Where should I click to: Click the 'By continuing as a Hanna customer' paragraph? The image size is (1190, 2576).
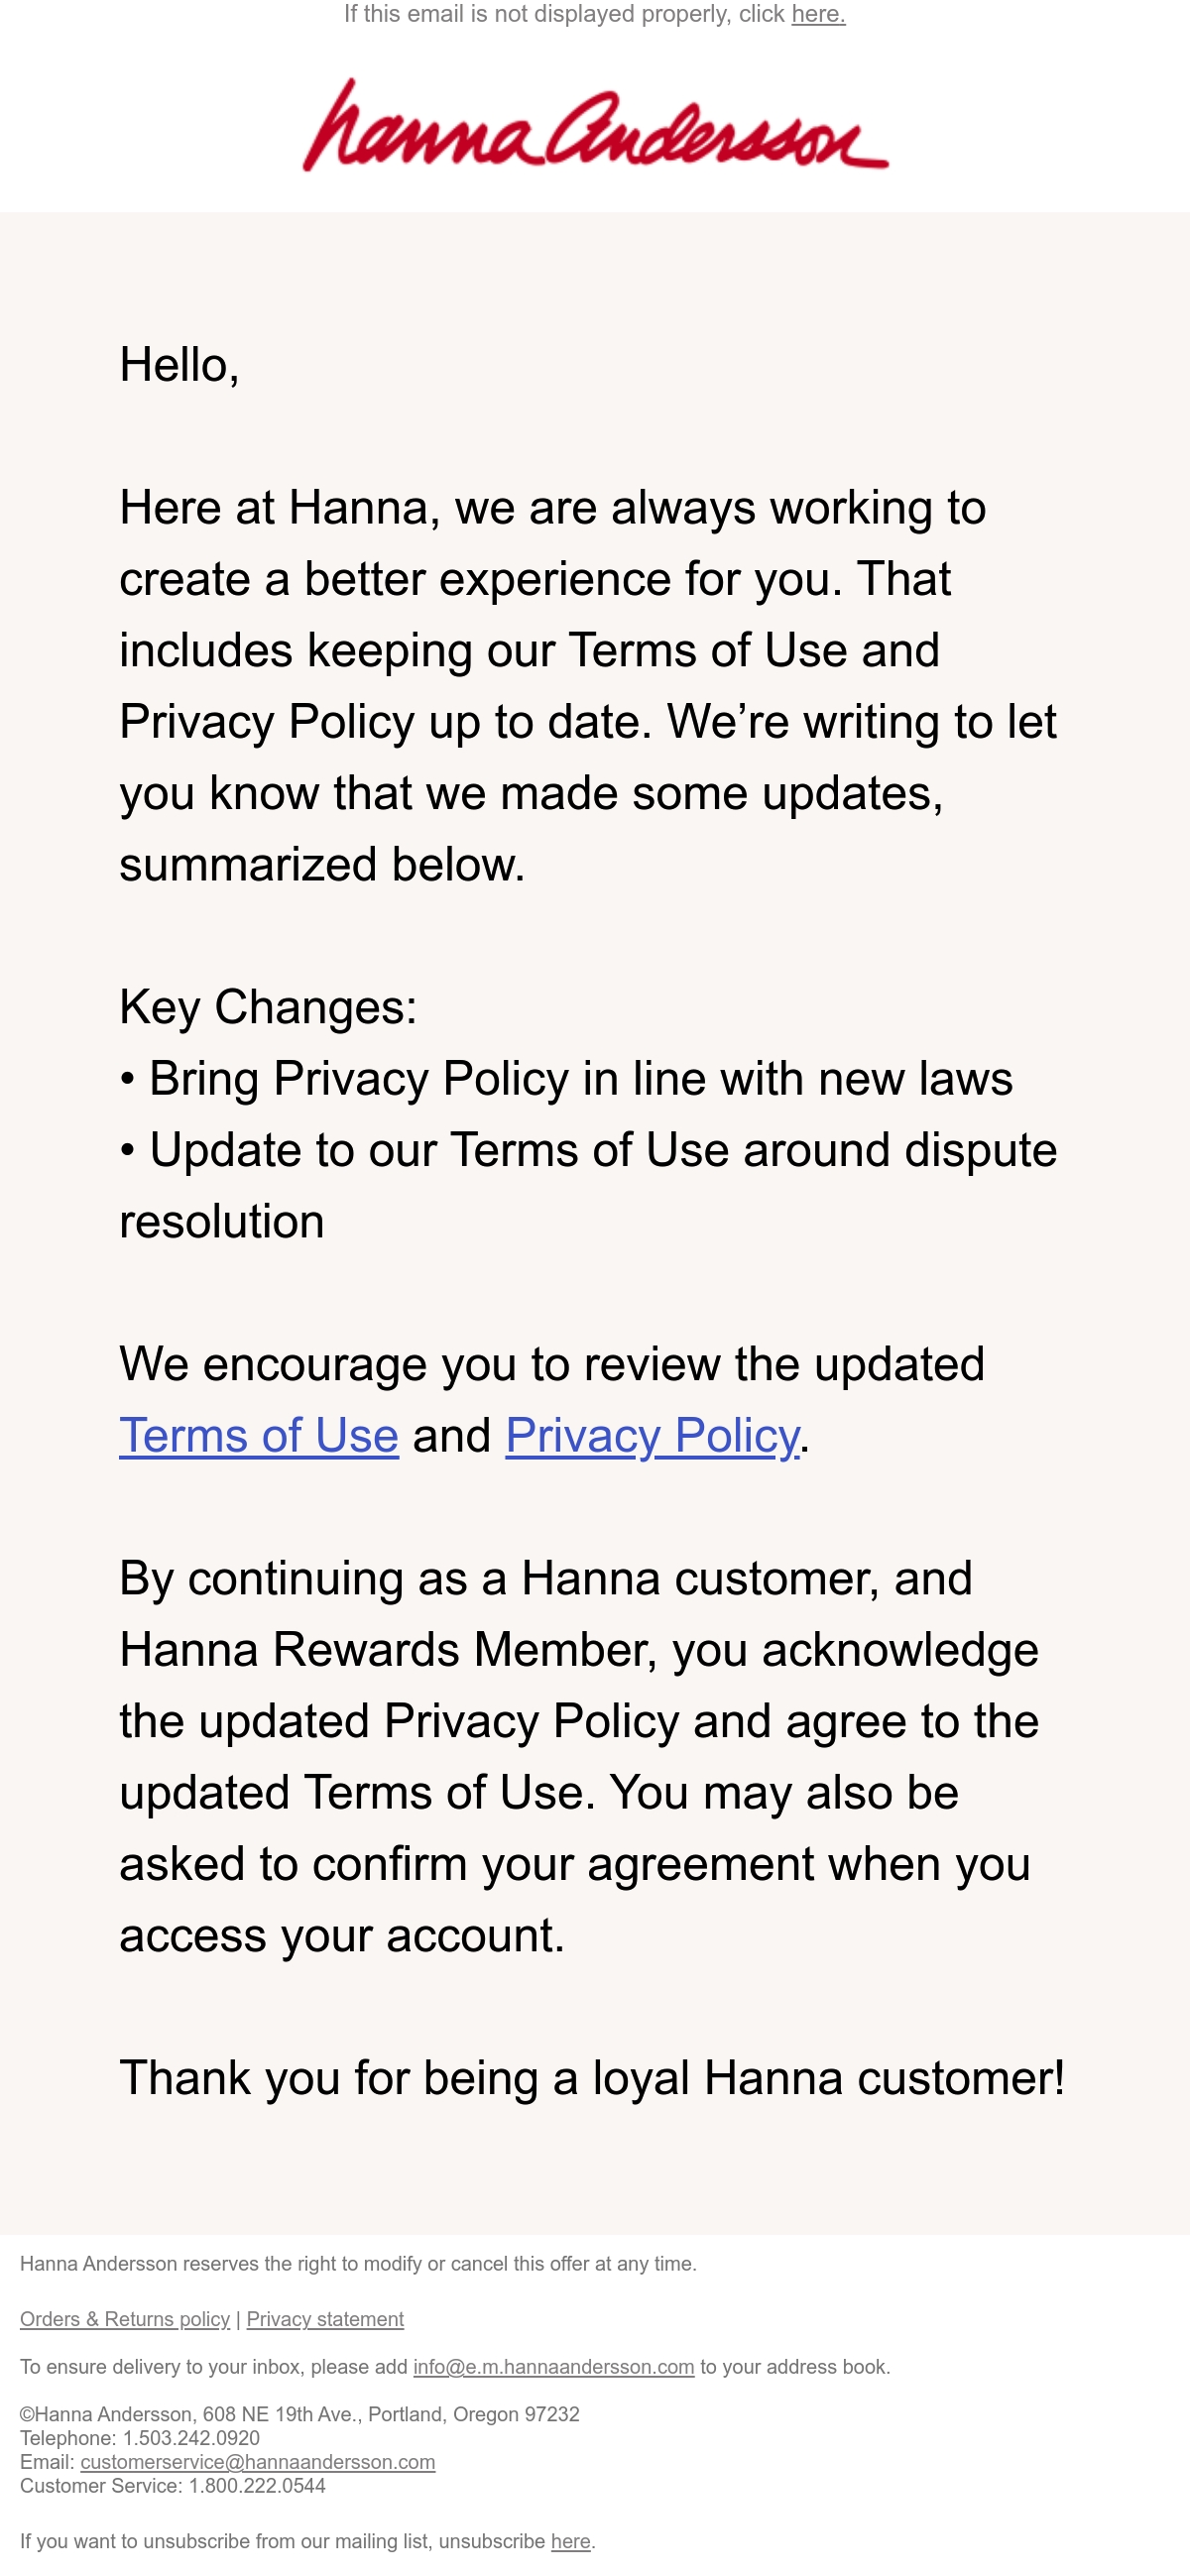(x=579, y=1757)
